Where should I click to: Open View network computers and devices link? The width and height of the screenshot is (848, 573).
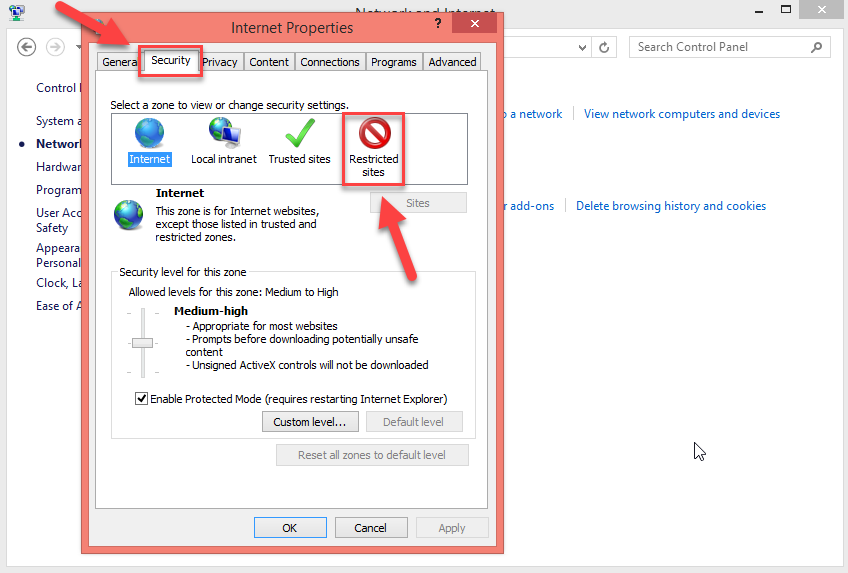click(682, 114)
